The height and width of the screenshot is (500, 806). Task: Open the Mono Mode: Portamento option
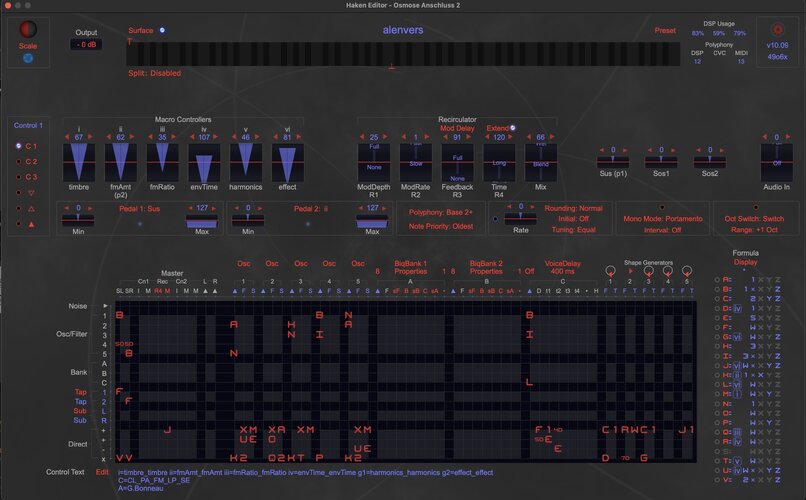[663, 219]
